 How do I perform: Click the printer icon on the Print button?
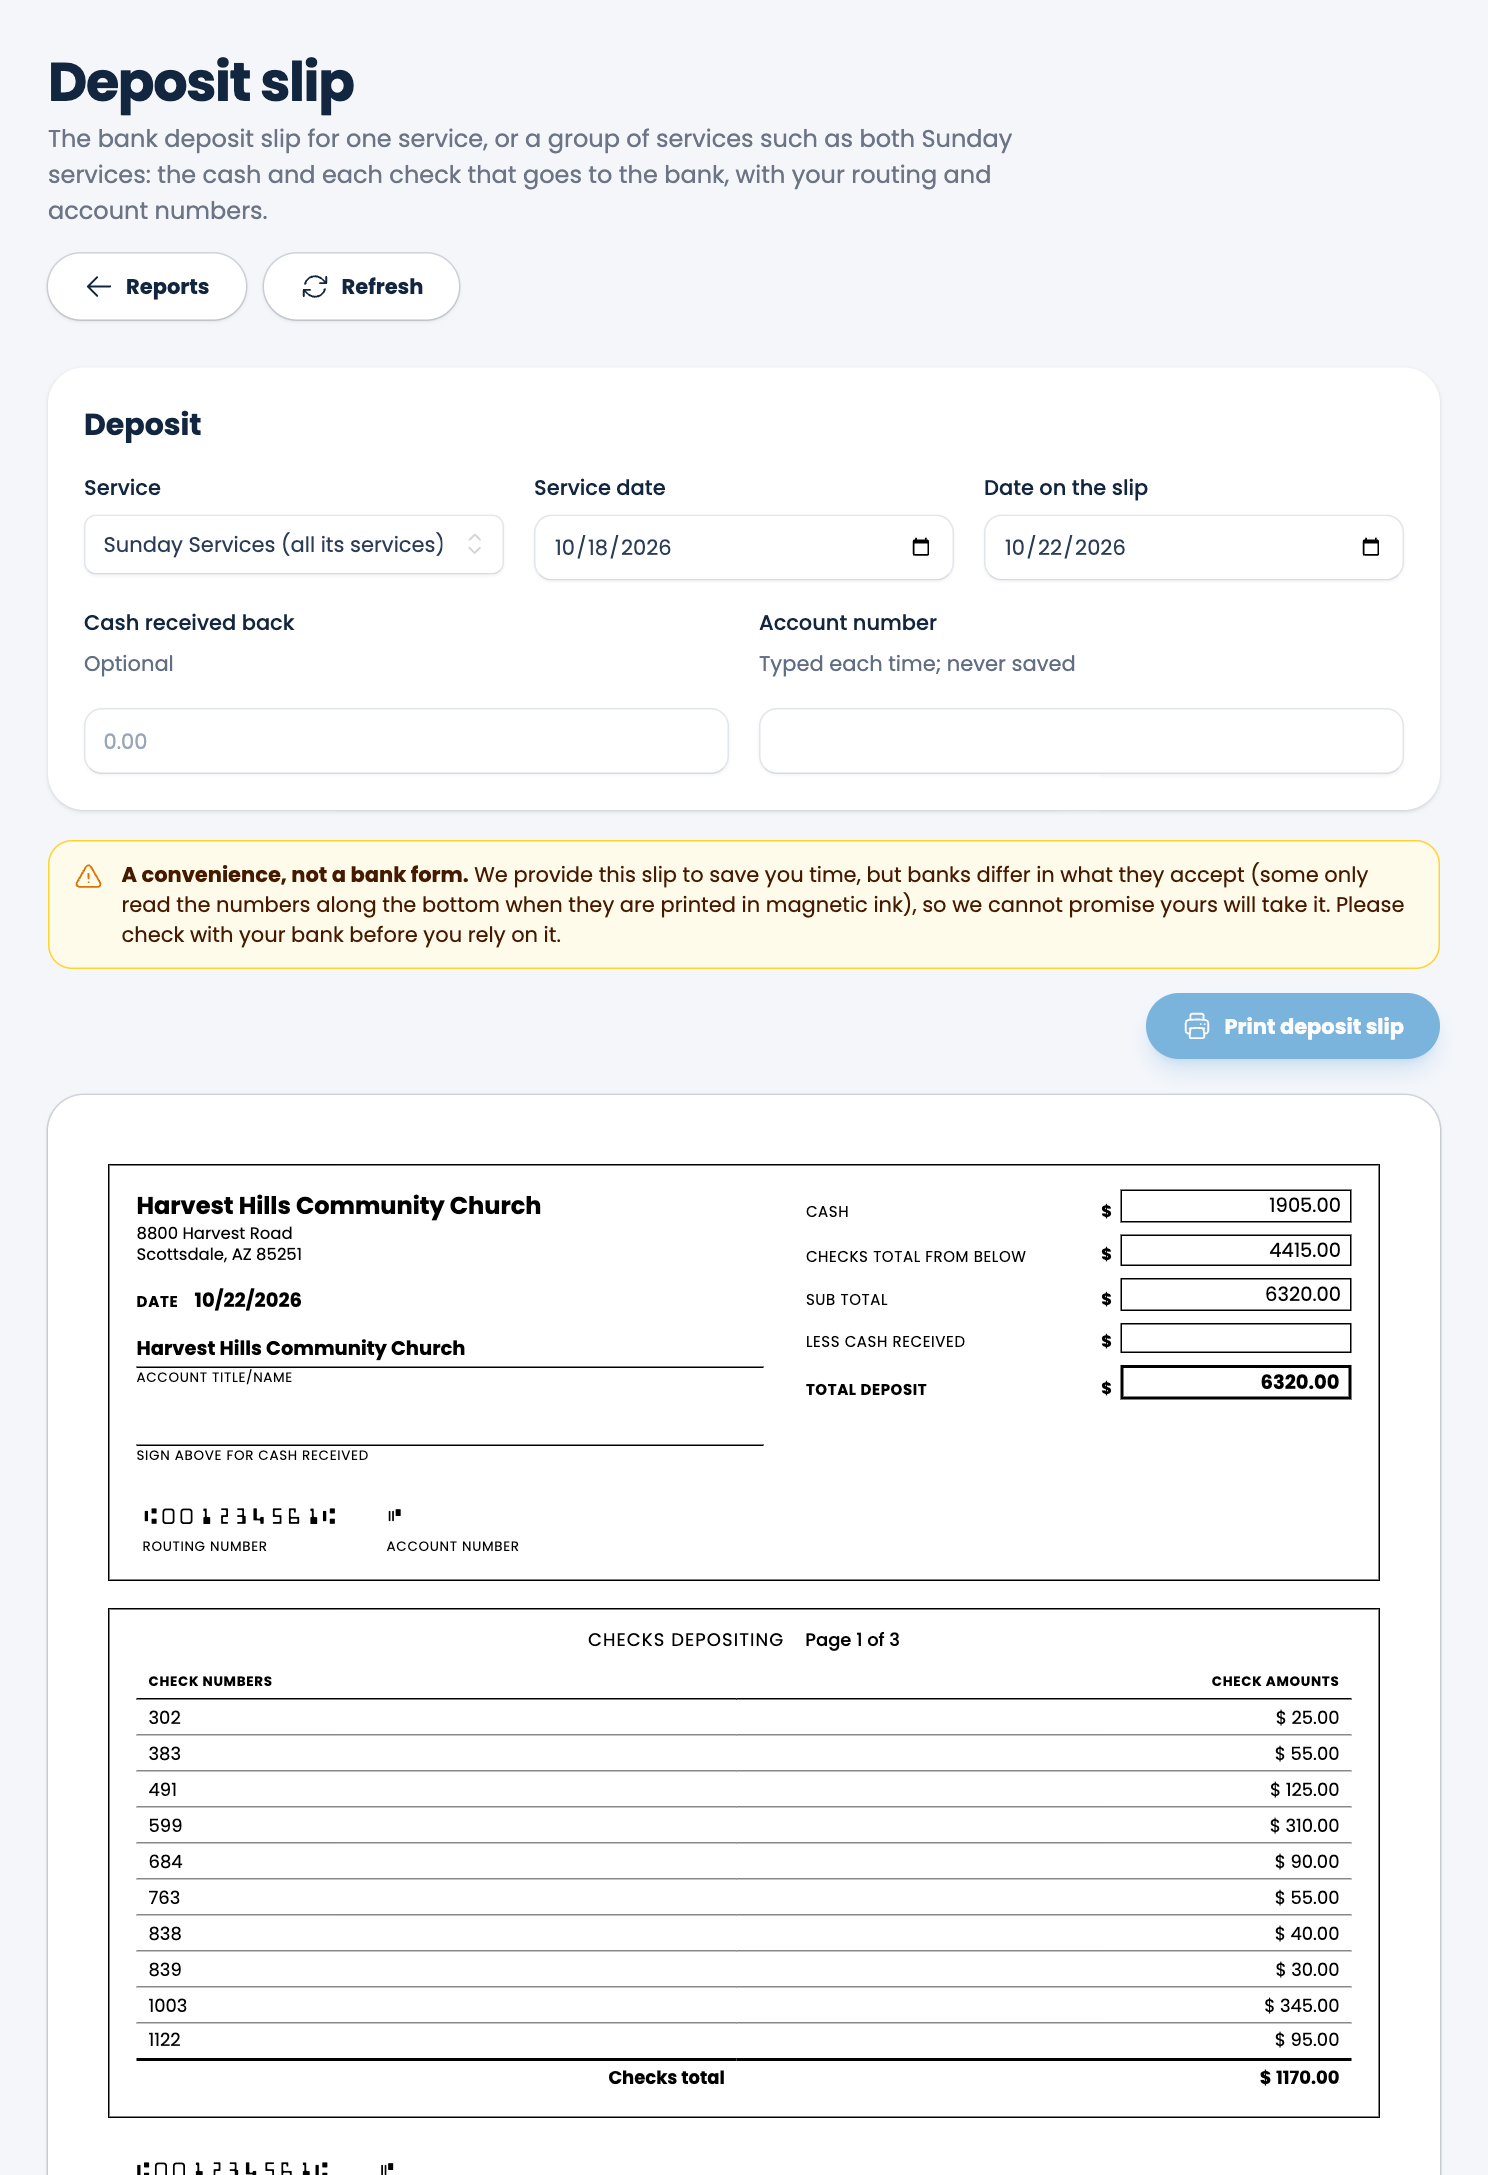click(1197, 1026)
